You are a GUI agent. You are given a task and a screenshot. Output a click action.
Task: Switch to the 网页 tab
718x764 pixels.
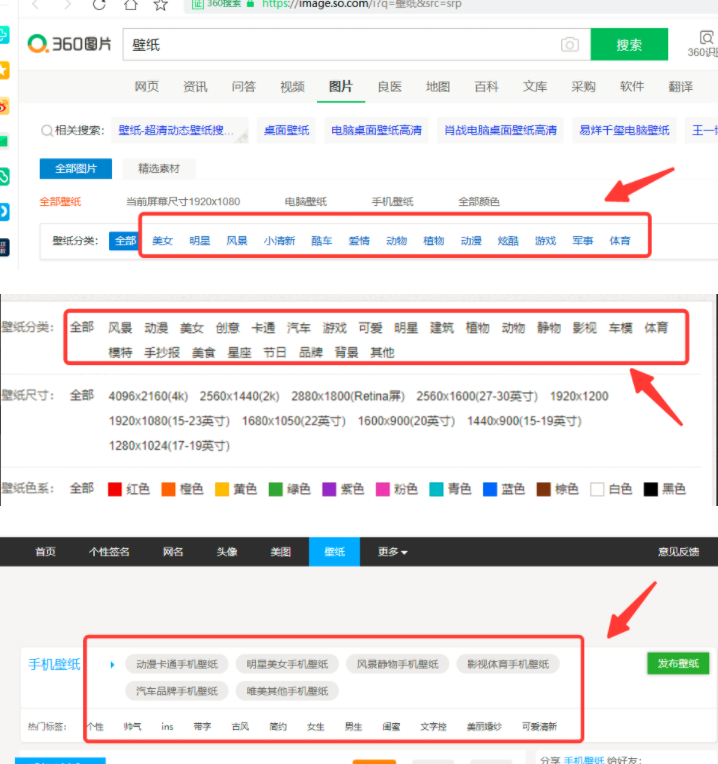pyautogui.click(x=147, y=87)
